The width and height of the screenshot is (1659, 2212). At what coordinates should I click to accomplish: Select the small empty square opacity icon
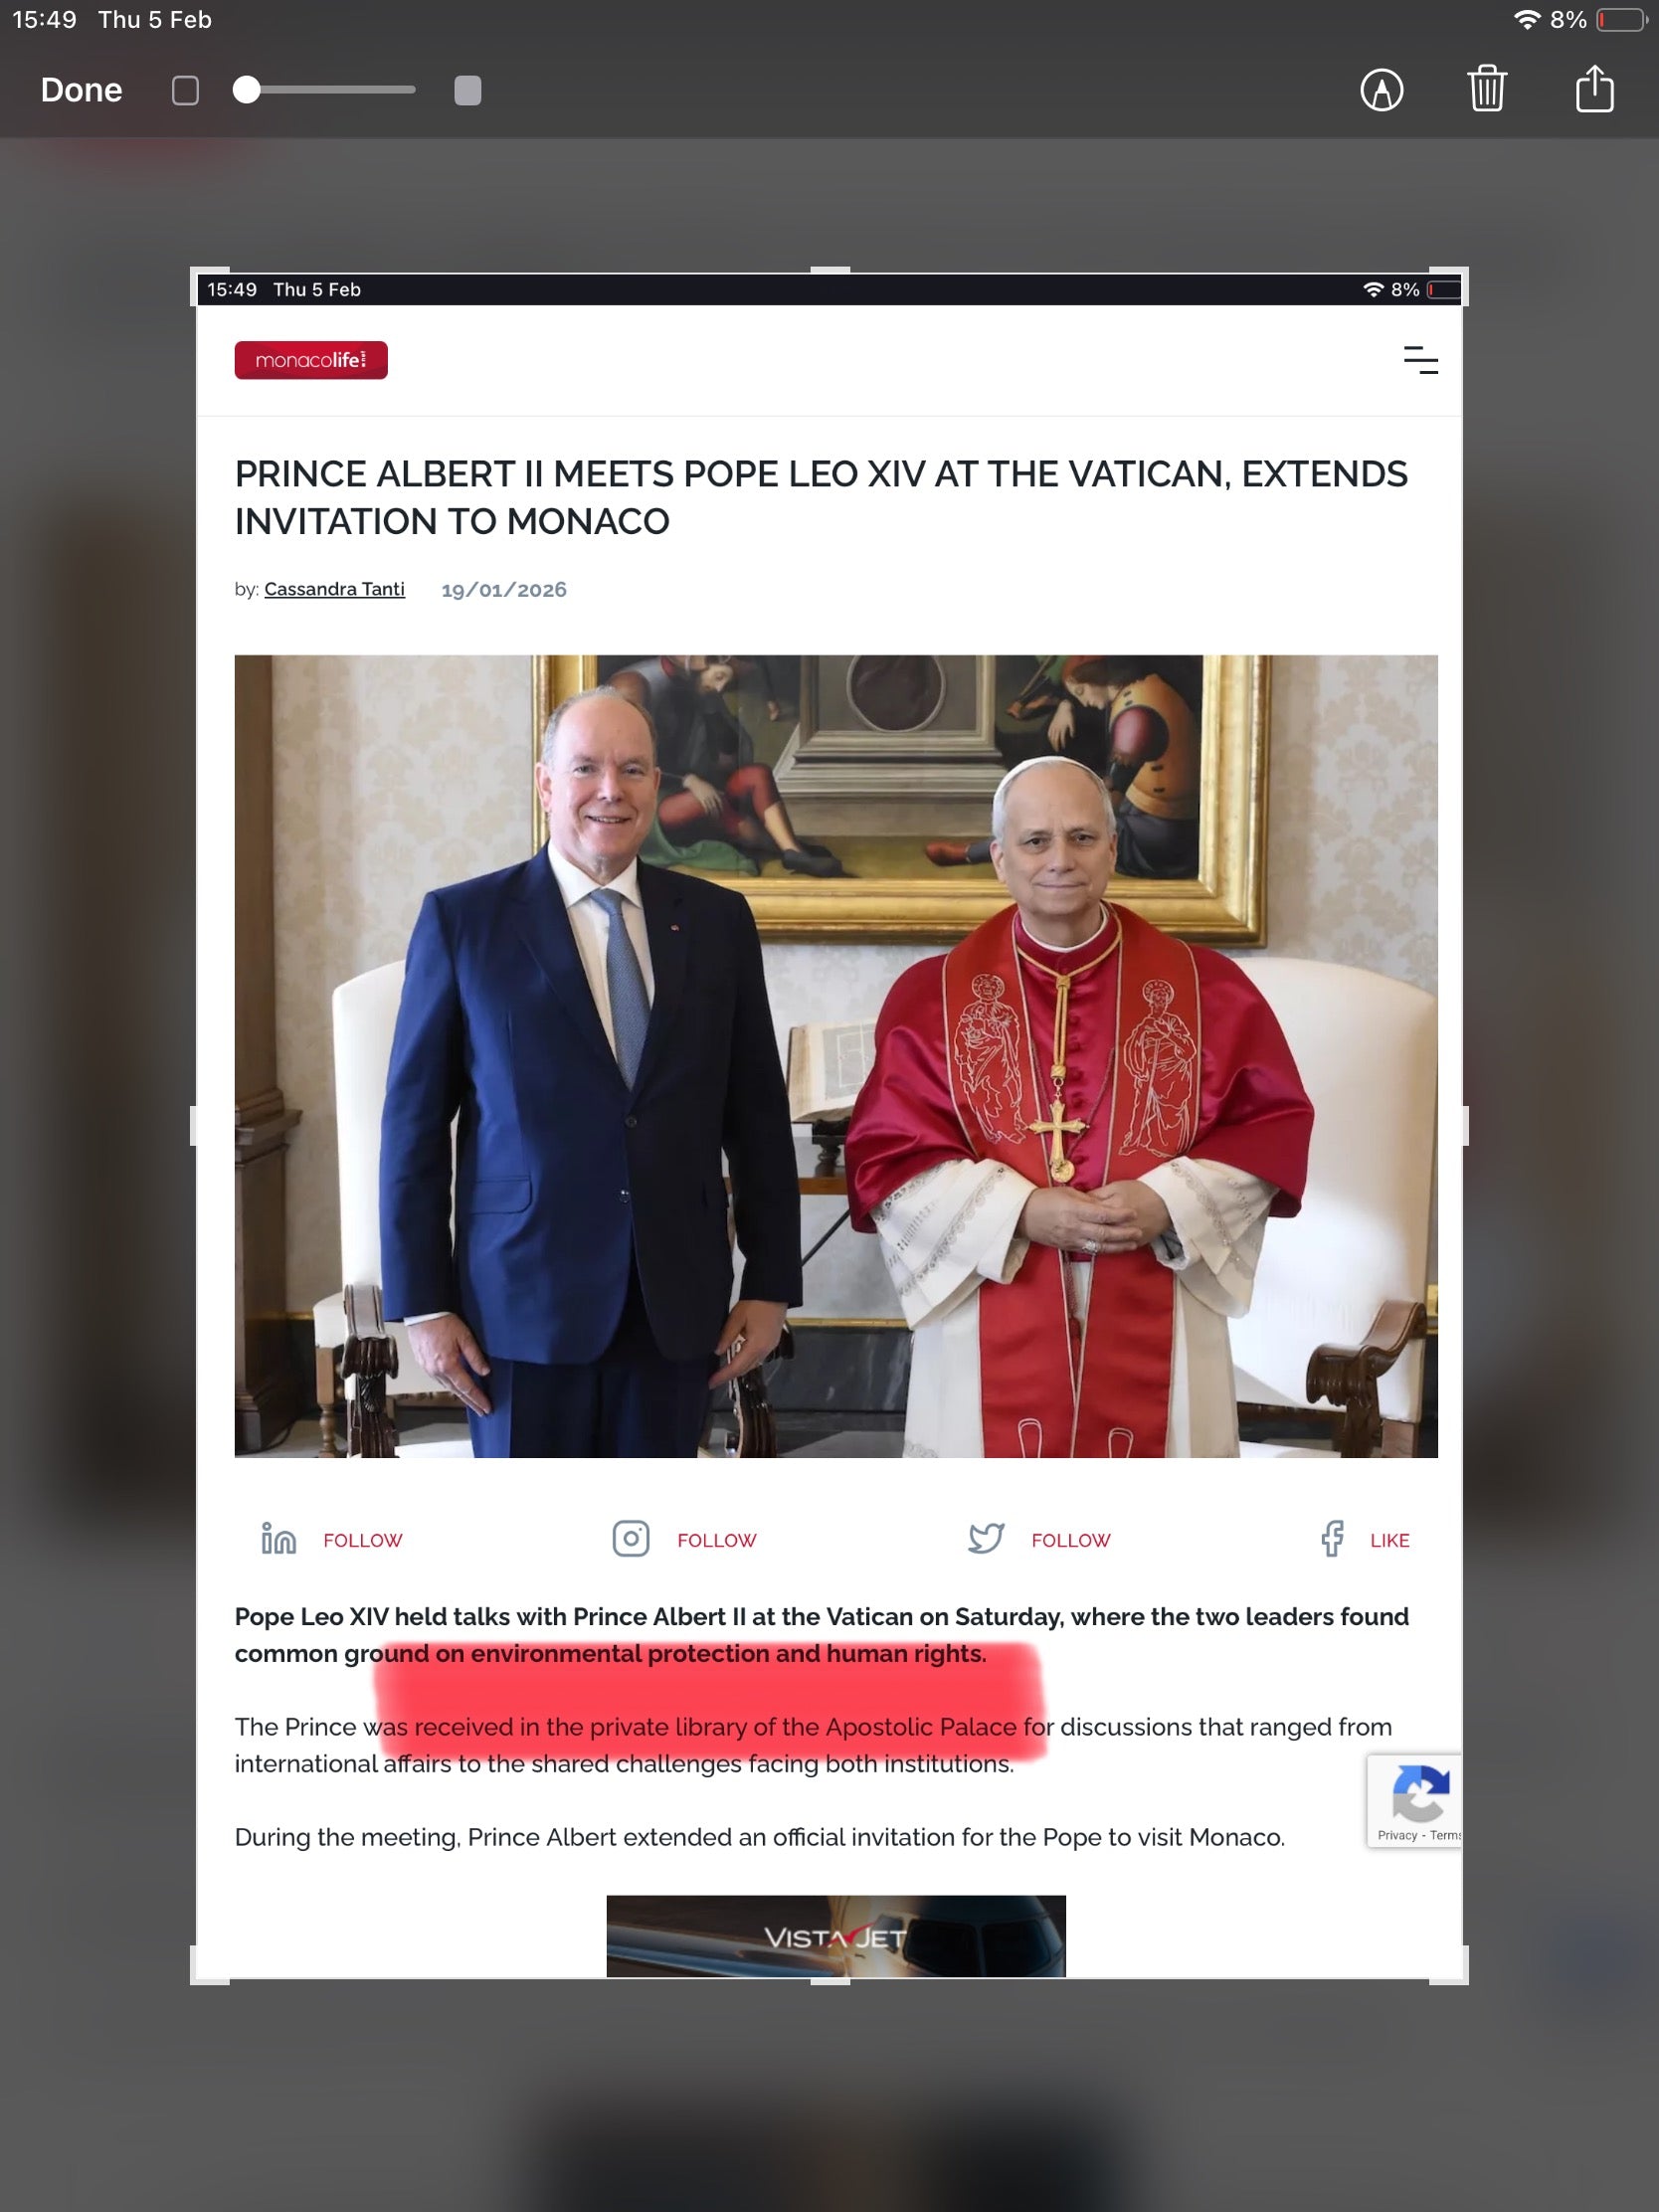[x=185, y=90]
